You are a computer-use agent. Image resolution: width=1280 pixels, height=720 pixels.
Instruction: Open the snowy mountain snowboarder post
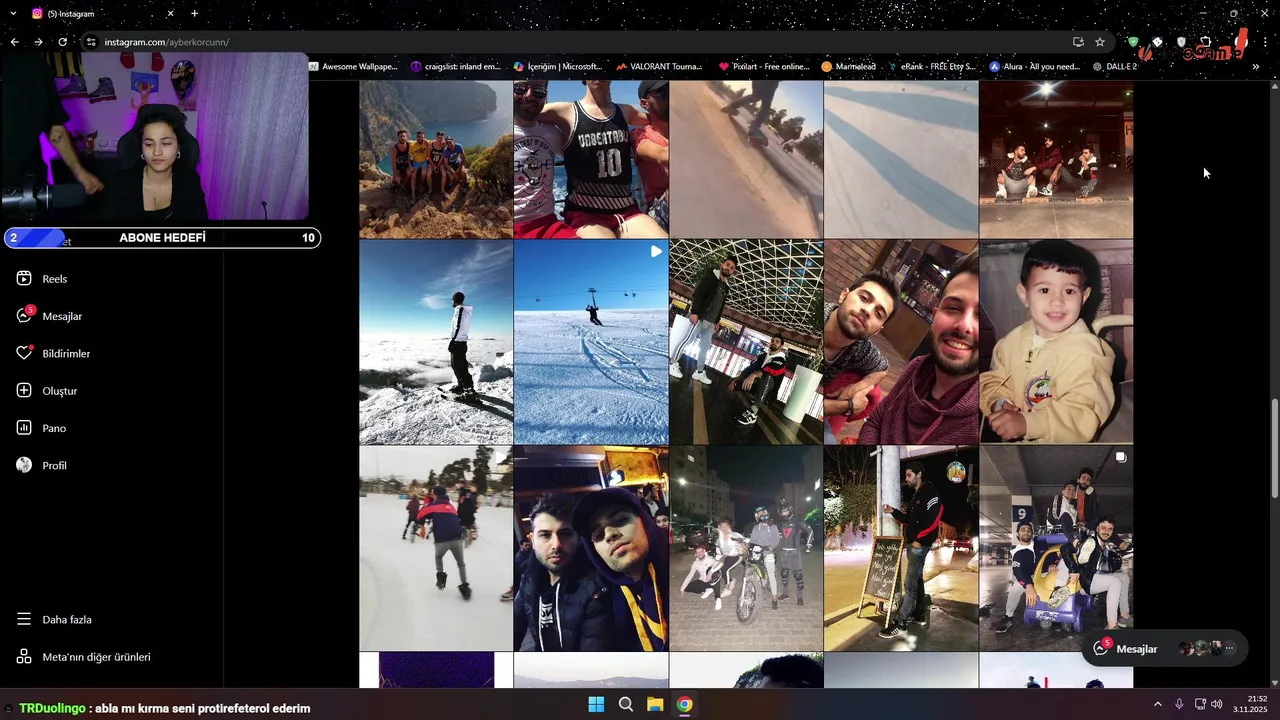click(436, 342)
